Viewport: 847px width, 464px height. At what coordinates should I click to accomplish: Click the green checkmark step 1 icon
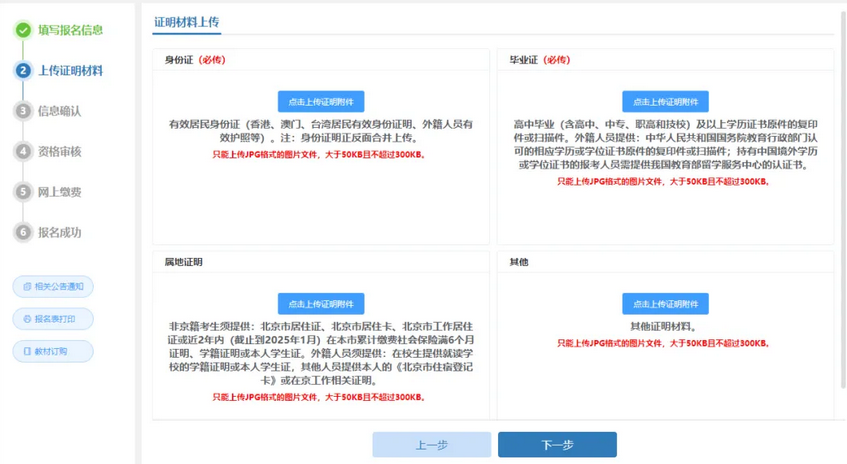(x=23, y=30)
